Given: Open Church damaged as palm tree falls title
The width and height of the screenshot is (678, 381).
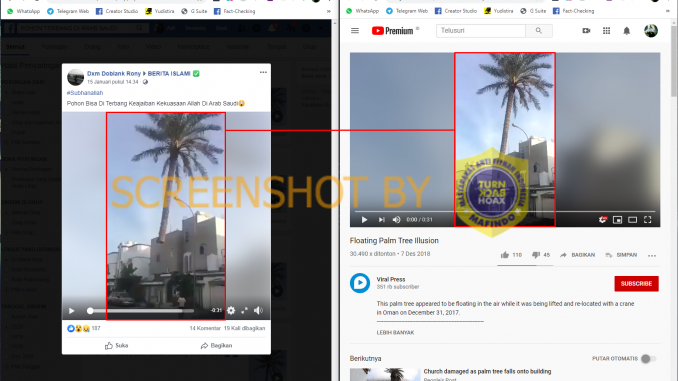Looking at the screenshot, I should coord(487,371).
